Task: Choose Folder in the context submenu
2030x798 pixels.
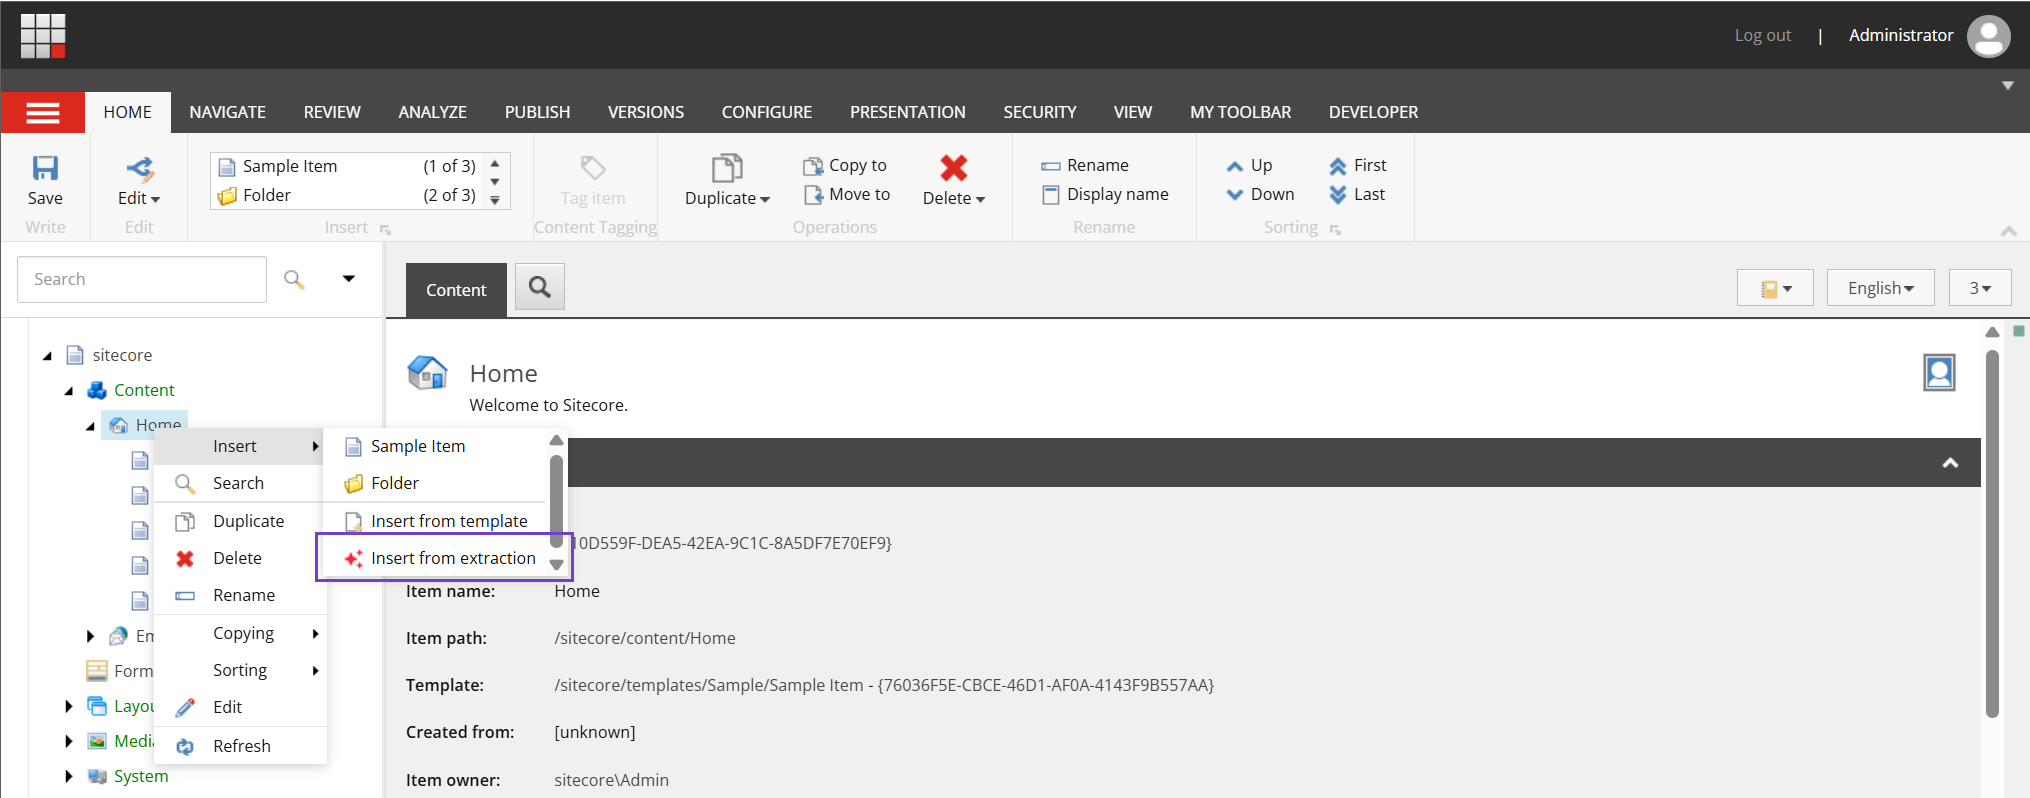Action: [436, 483]
